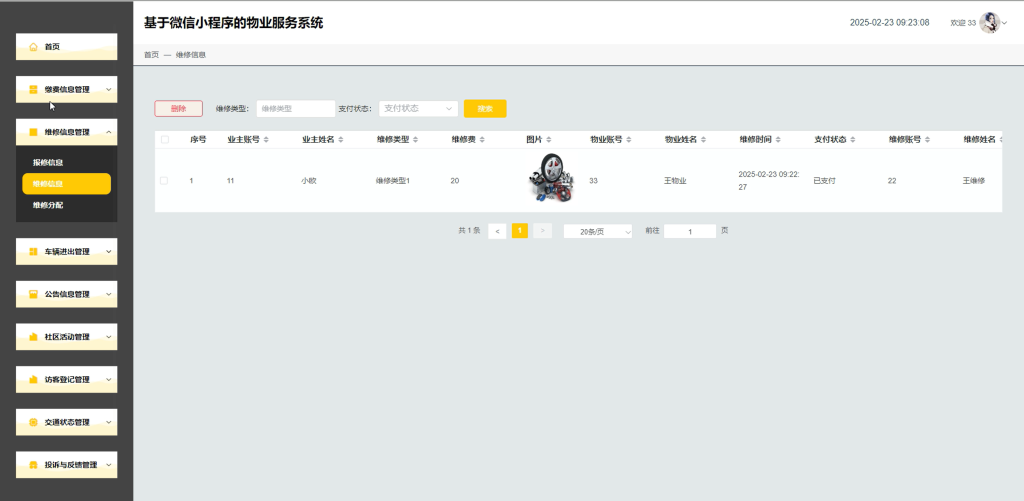Open 首页 in the sidebar

(x=67, y=47)
